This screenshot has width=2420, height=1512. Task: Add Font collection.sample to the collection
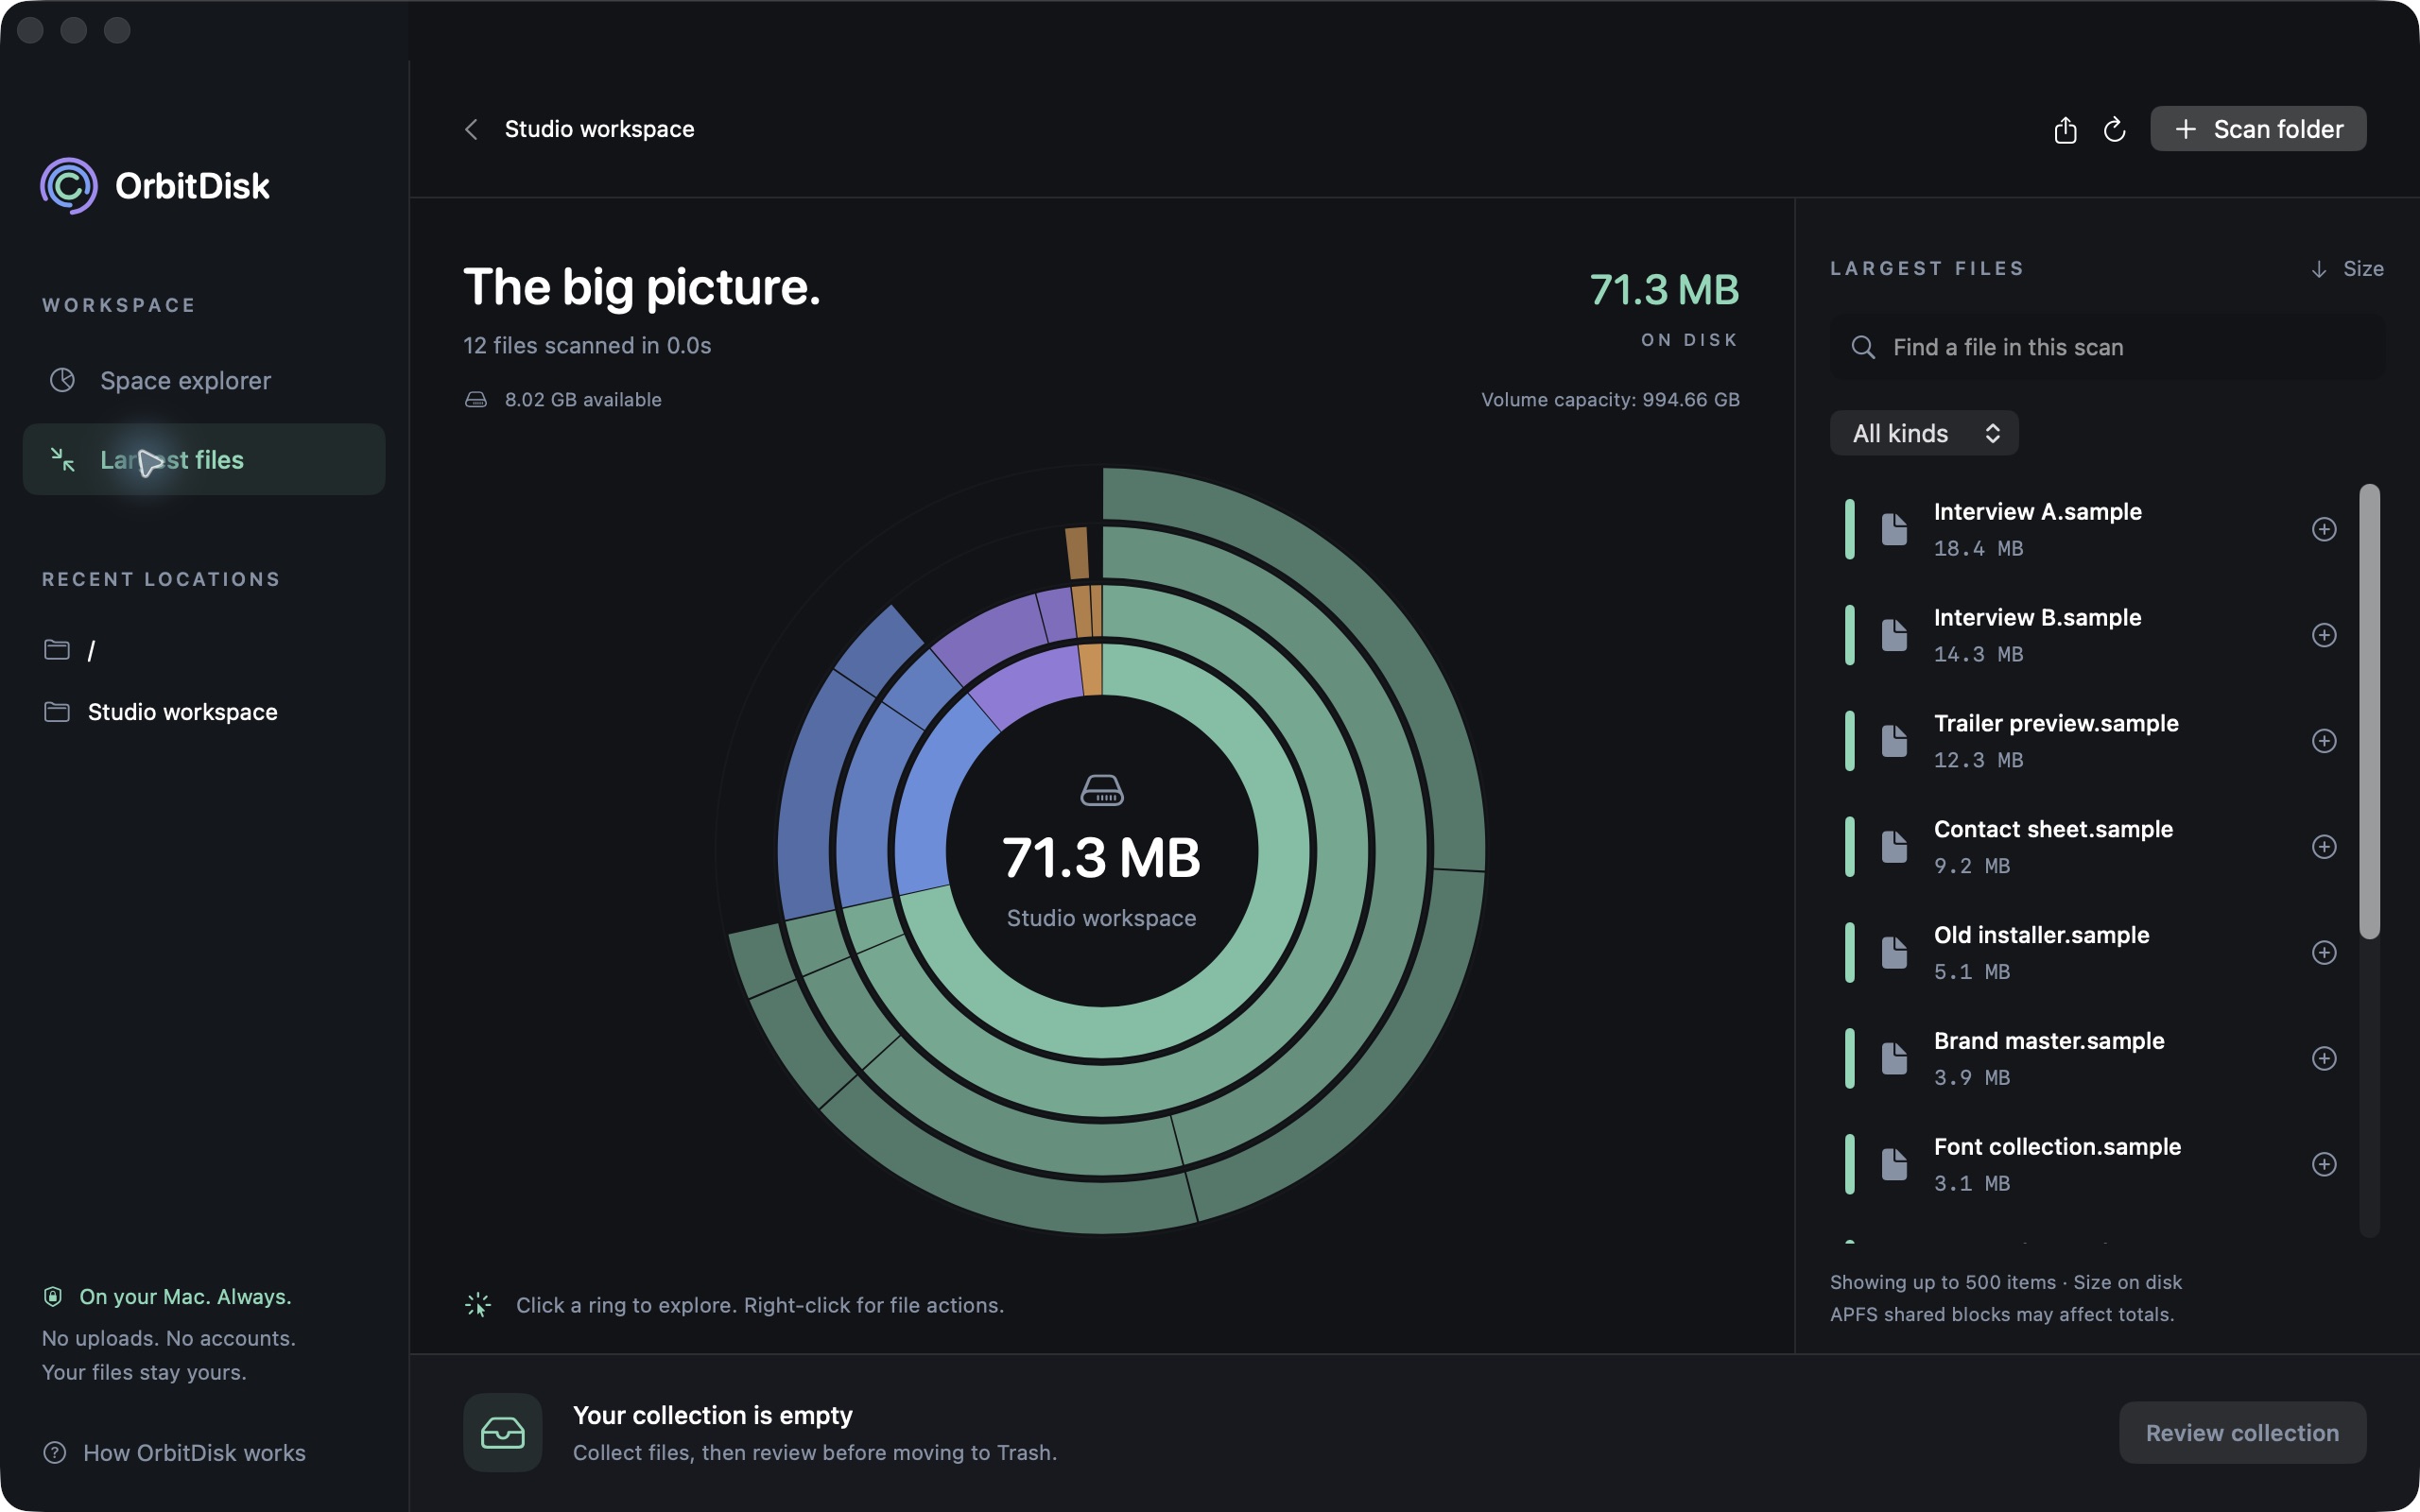click(2324, 1164)
